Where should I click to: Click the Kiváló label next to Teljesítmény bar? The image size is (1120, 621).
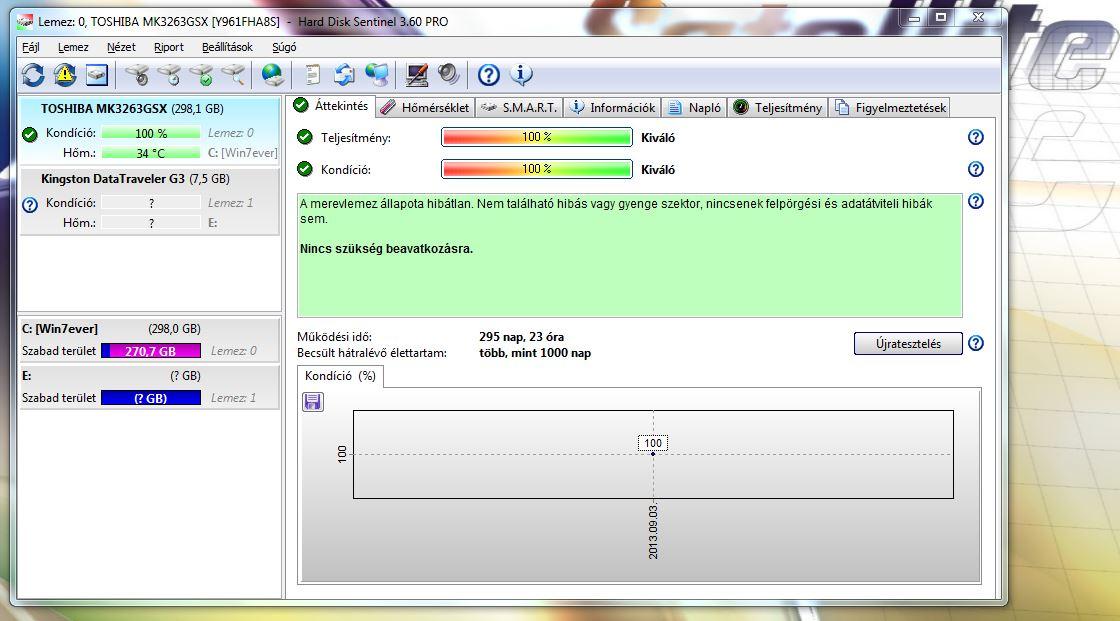click(658, 138)
